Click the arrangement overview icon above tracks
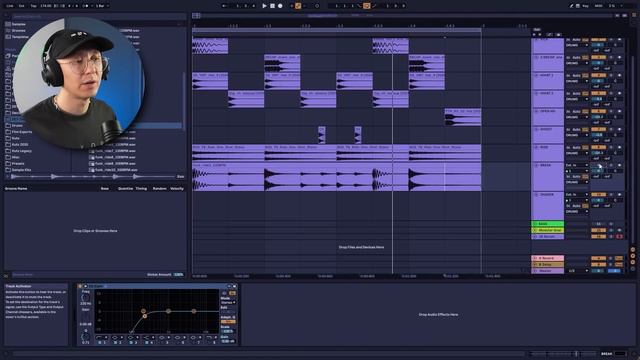 pos(196,16)
